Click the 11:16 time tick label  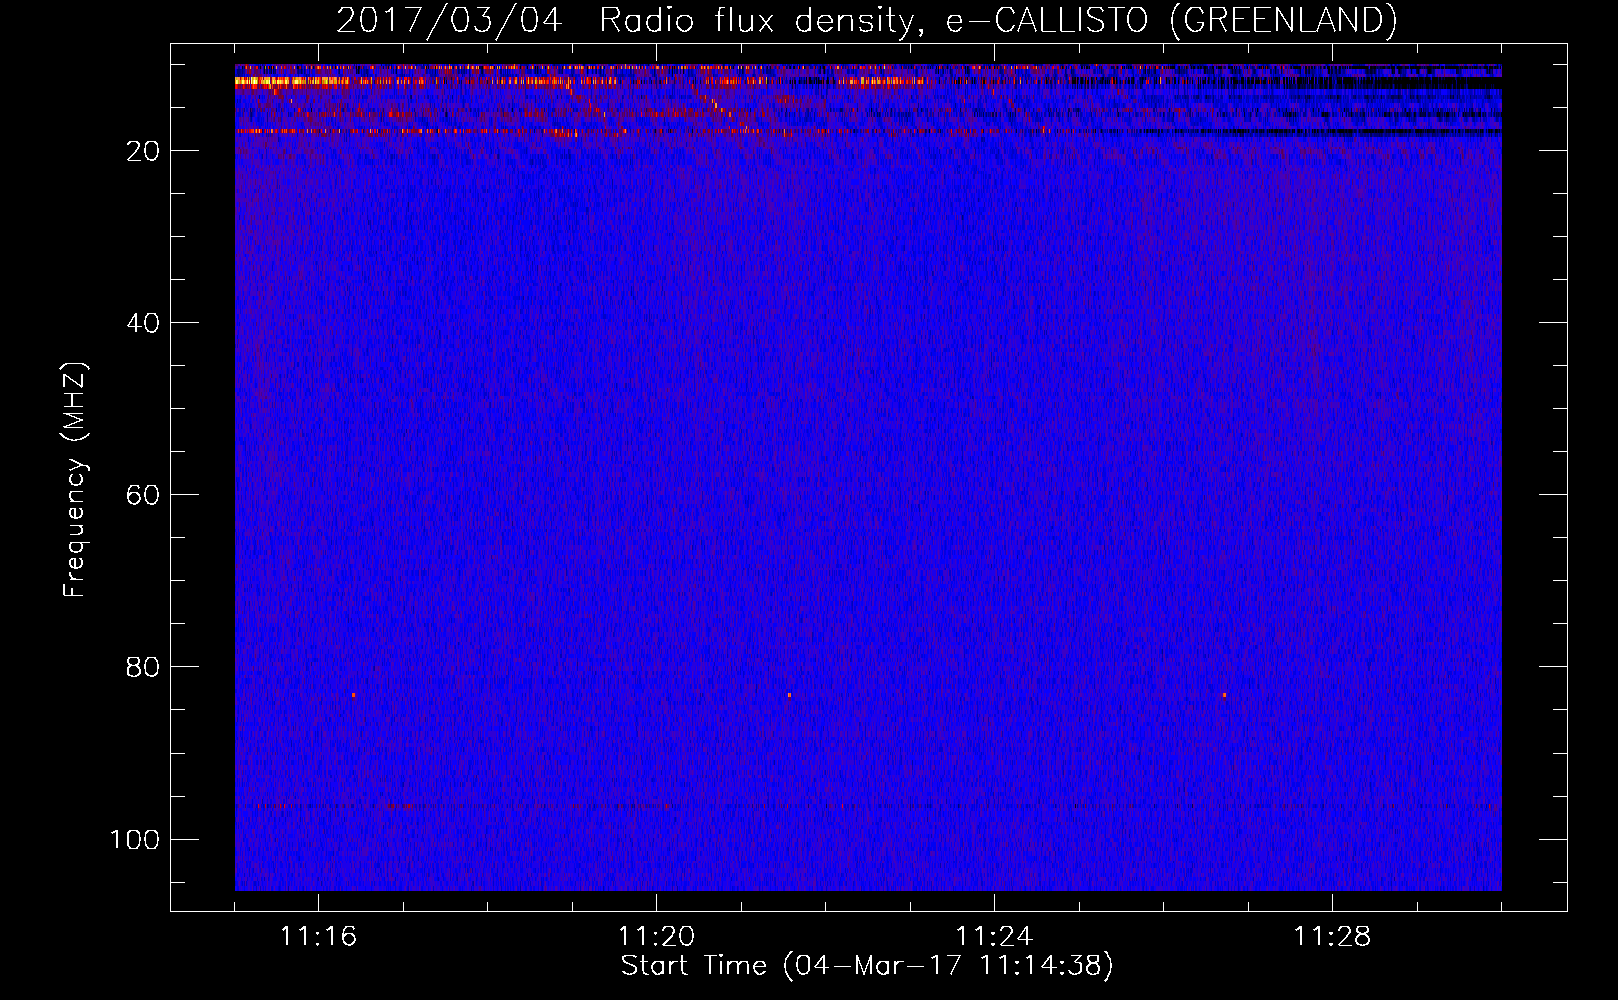pos(318,937)
